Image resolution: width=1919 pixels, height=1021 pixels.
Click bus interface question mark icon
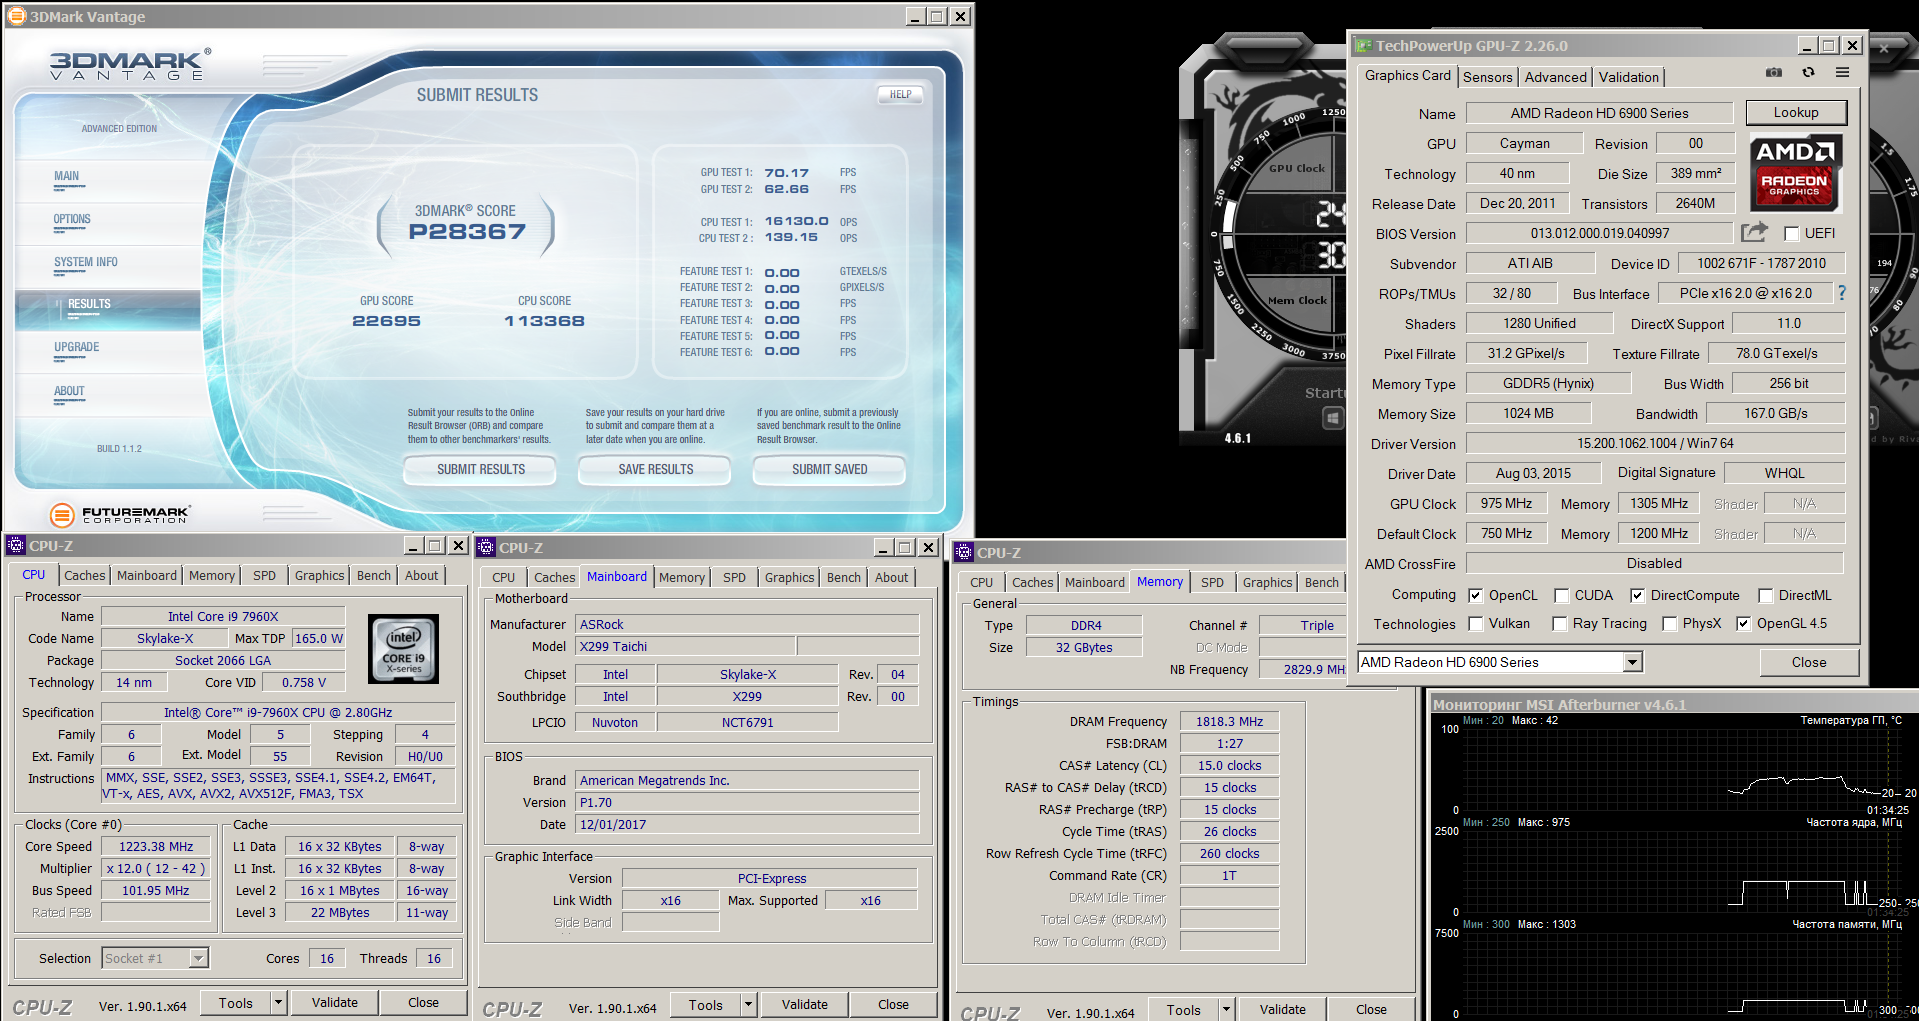[1841, 293]
